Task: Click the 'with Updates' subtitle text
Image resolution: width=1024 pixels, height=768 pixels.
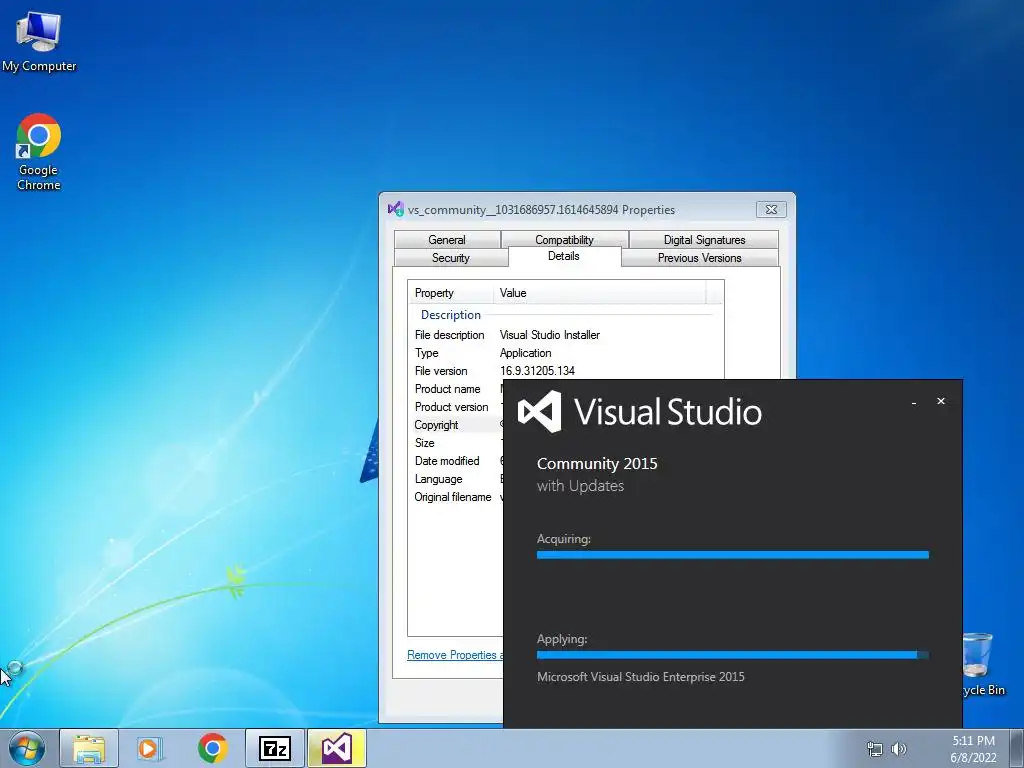Action: pos(580,486)
